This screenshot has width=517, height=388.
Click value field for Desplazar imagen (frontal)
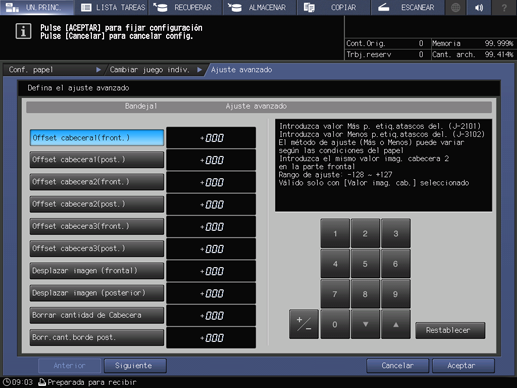pos(211,271)
